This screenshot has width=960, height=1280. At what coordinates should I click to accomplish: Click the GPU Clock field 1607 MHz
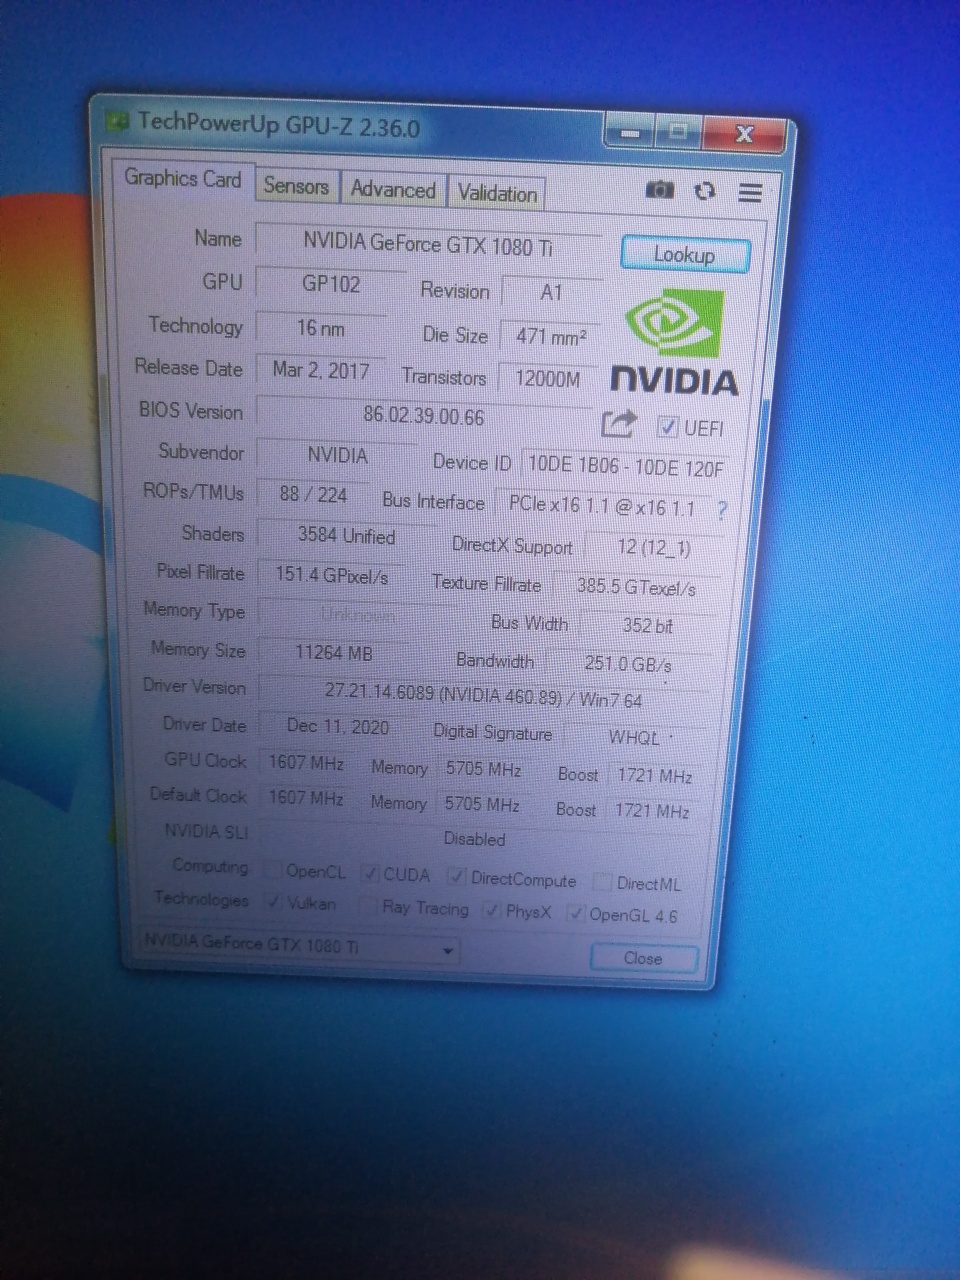point(306,763)
